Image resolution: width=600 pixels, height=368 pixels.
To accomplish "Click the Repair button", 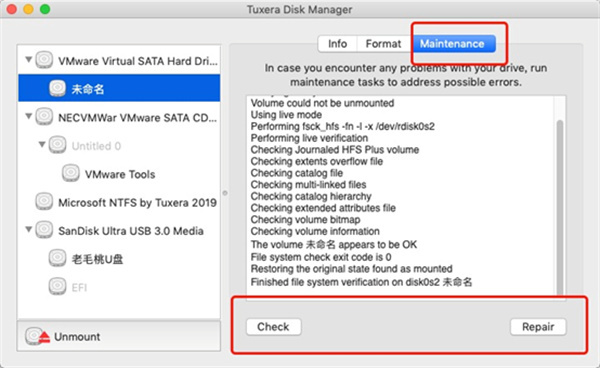I will point(538,327).
